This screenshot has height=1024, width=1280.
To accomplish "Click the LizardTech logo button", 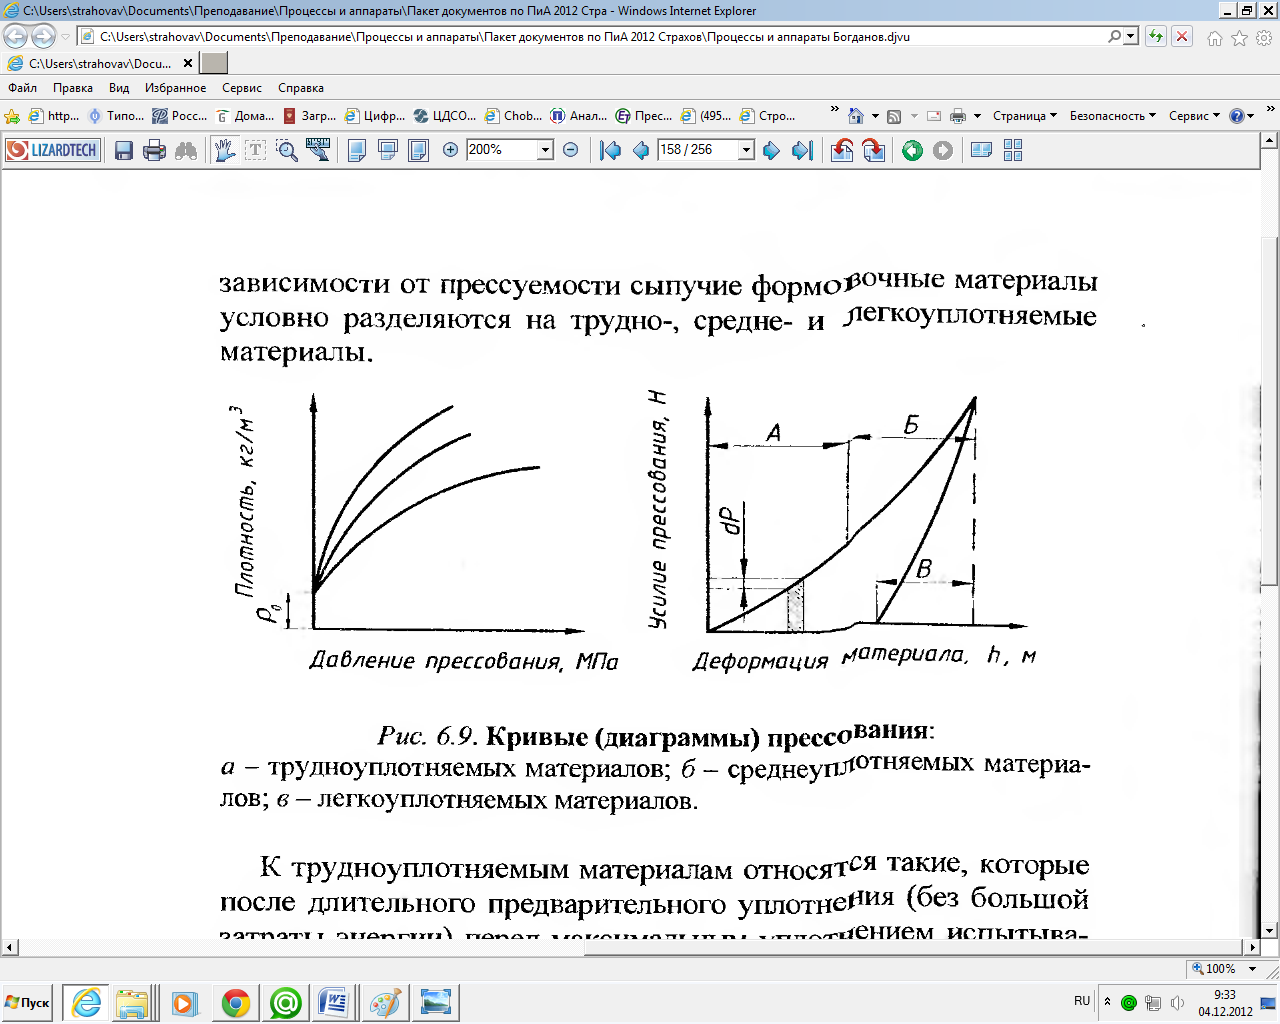I will tap(53, 150).
